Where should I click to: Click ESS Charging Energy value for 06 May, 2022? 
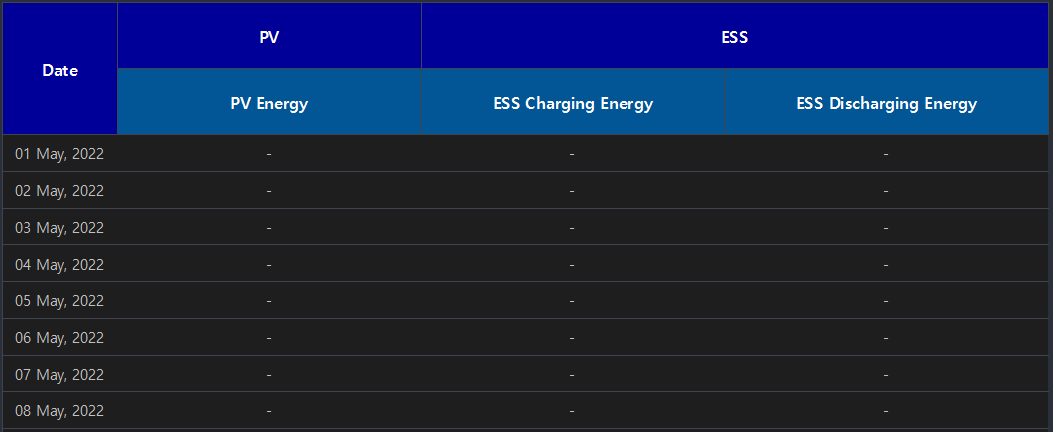click(573, 337)
